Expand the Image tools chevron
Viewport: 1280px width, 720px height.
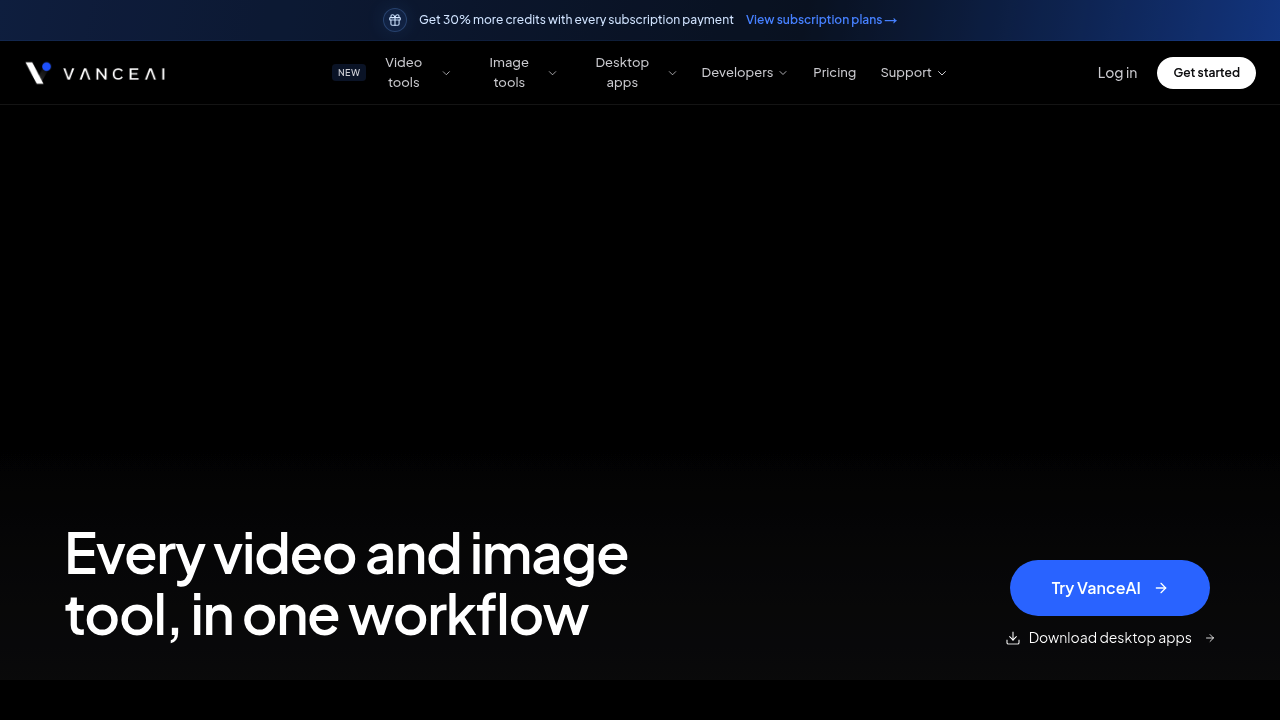click(x=552, y=73)
